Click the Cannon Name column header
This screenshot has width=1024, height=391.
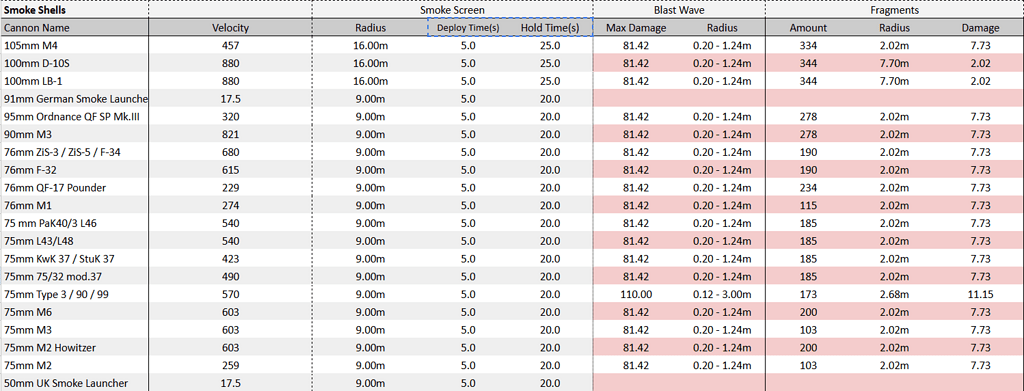pyautogui.click(x=74, y=27)
